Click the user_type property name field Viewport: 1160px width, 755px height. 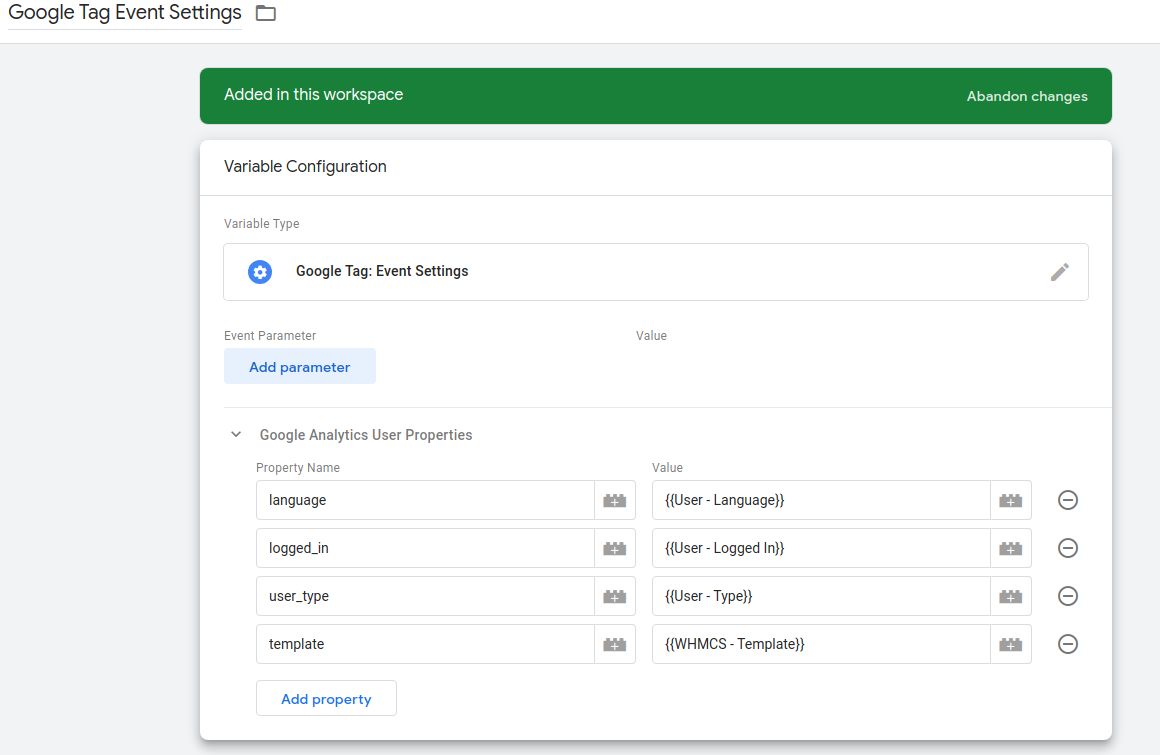point(425,596)
